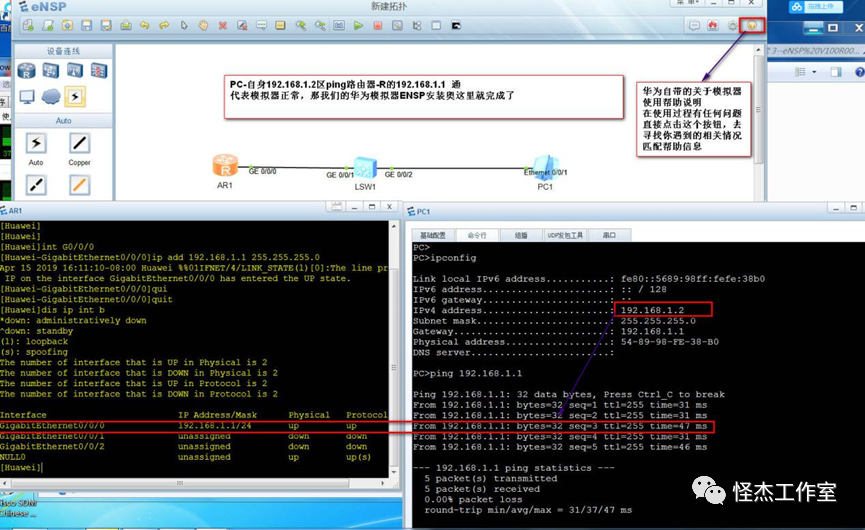865x530 pixels.
Task: Click AR1 terminal horizontal scrollbar
Action: (x=180, y=483)
